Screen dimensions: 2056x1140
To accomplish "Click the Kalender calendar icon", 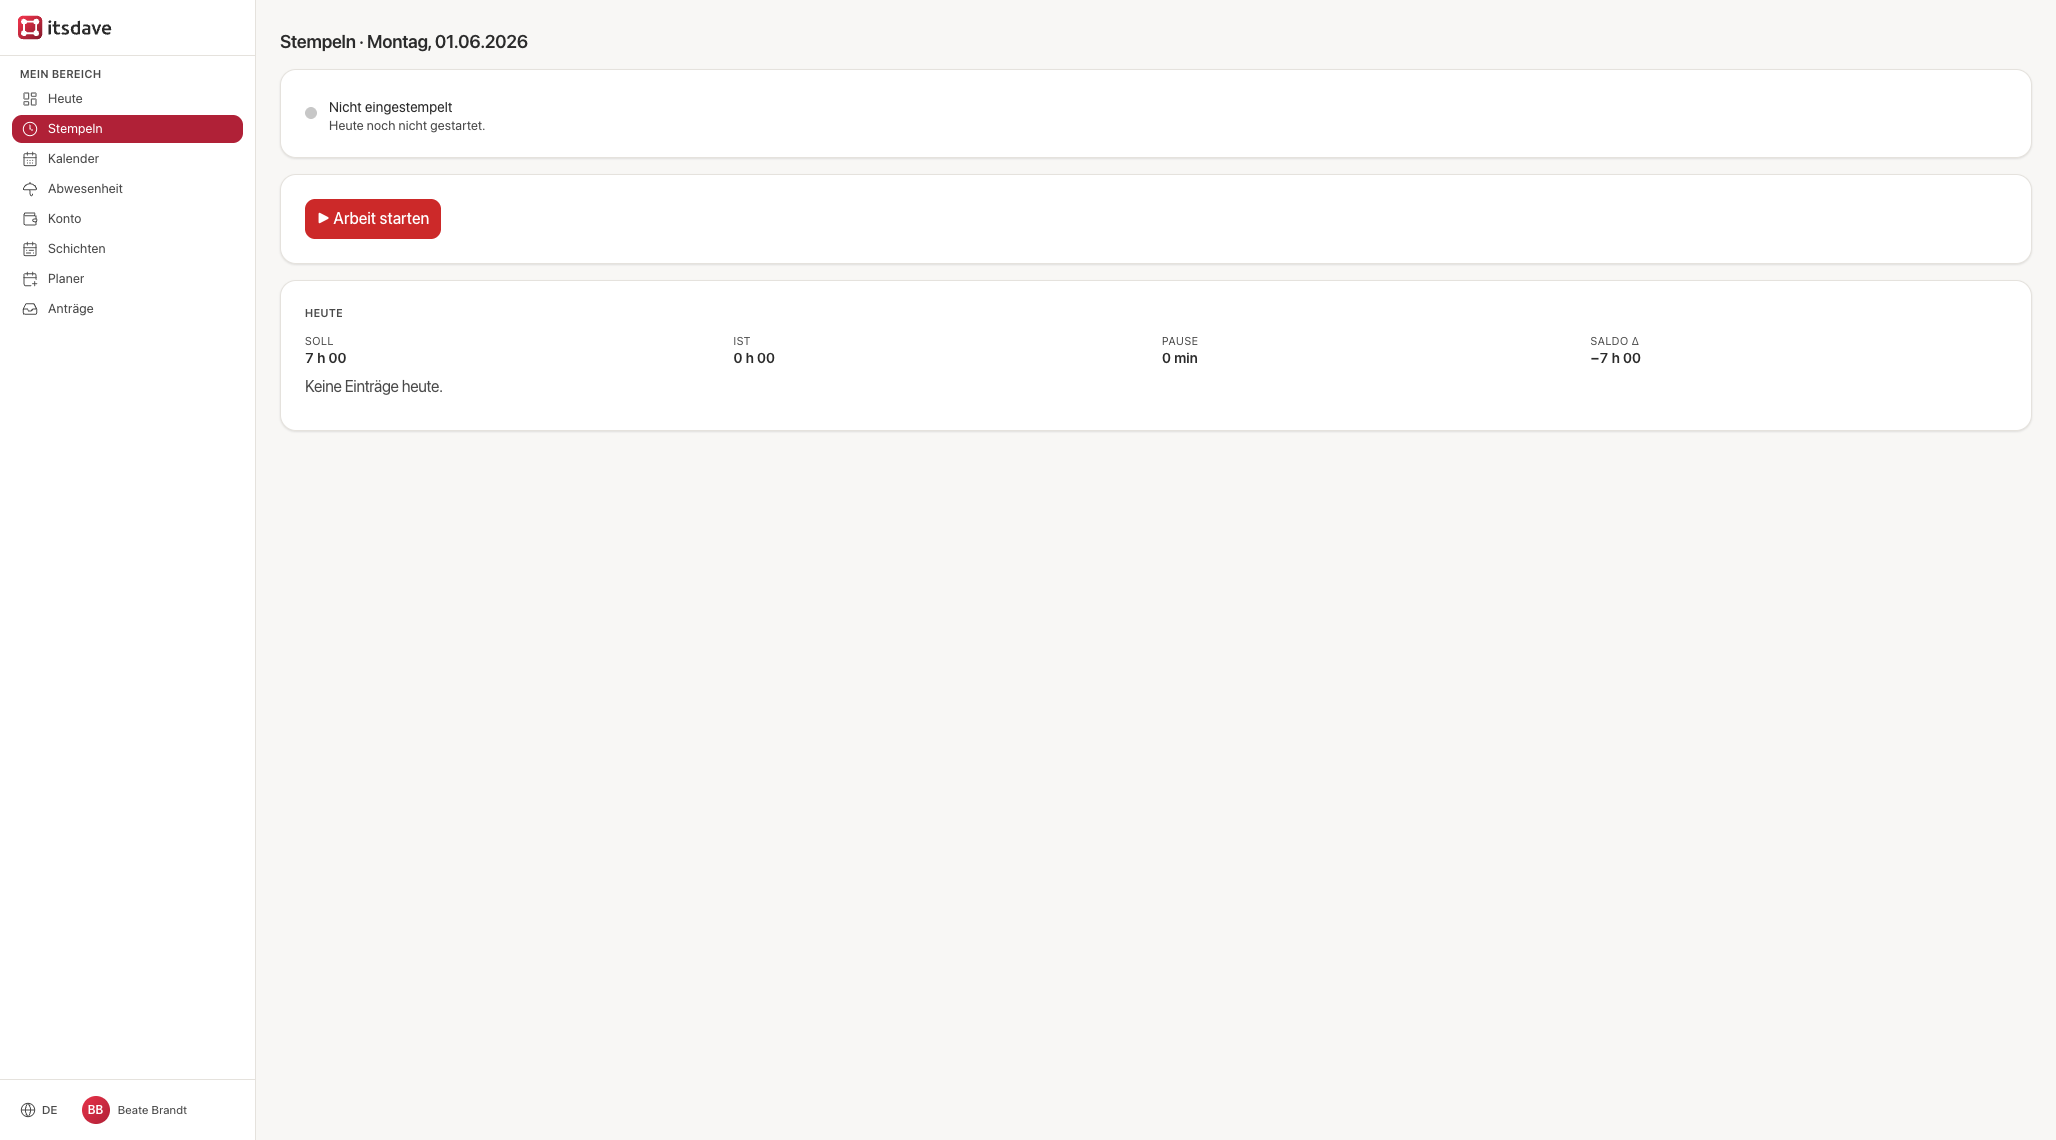I will pos(30,159).
